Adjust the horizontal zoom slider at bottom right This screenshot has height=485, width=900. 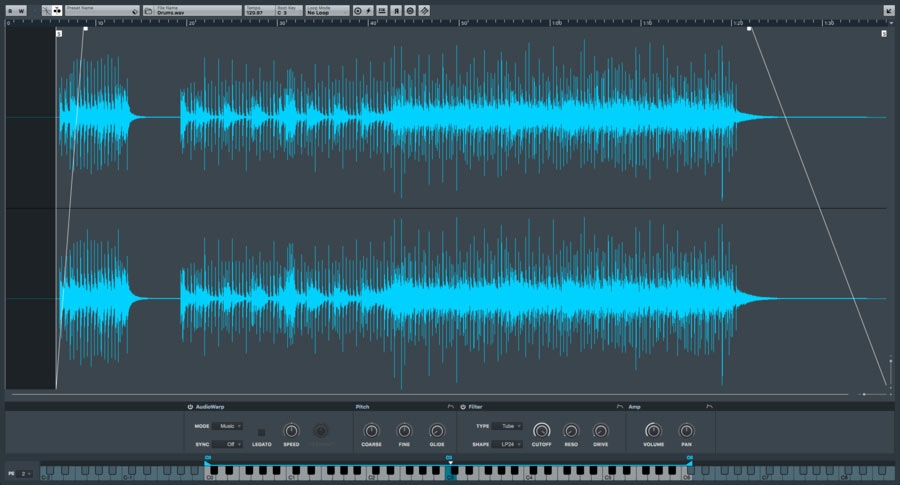pyautogui.click(x=872, y=394)
